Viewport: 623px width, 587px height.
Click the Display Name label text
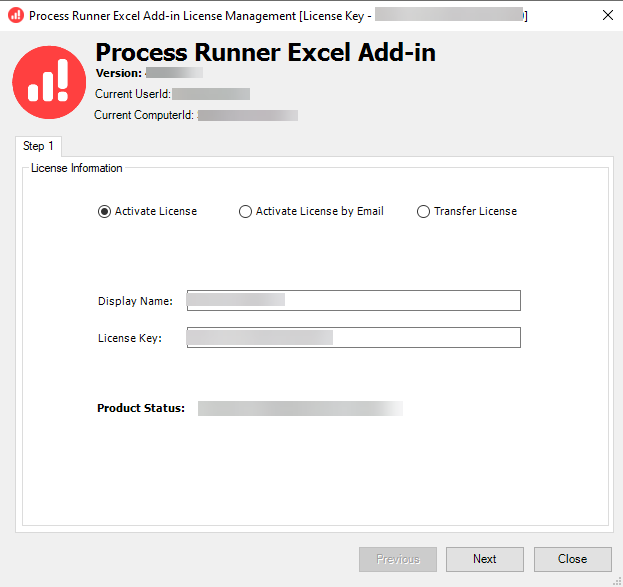135,301
